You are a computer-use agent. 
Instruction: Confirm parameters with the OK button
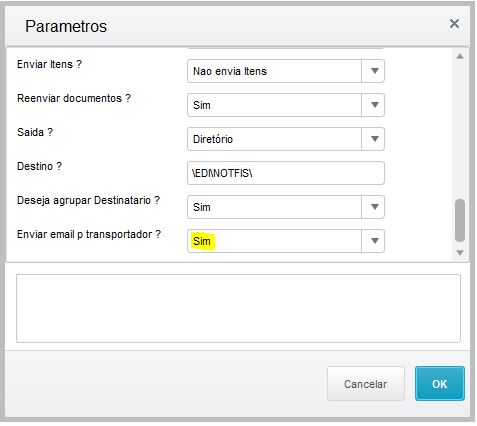click(x=440, y=384)
